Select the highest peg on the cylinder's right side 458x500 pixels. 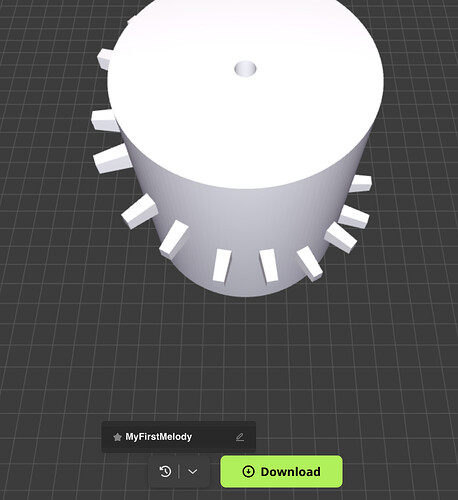click(x=360, y=183)
